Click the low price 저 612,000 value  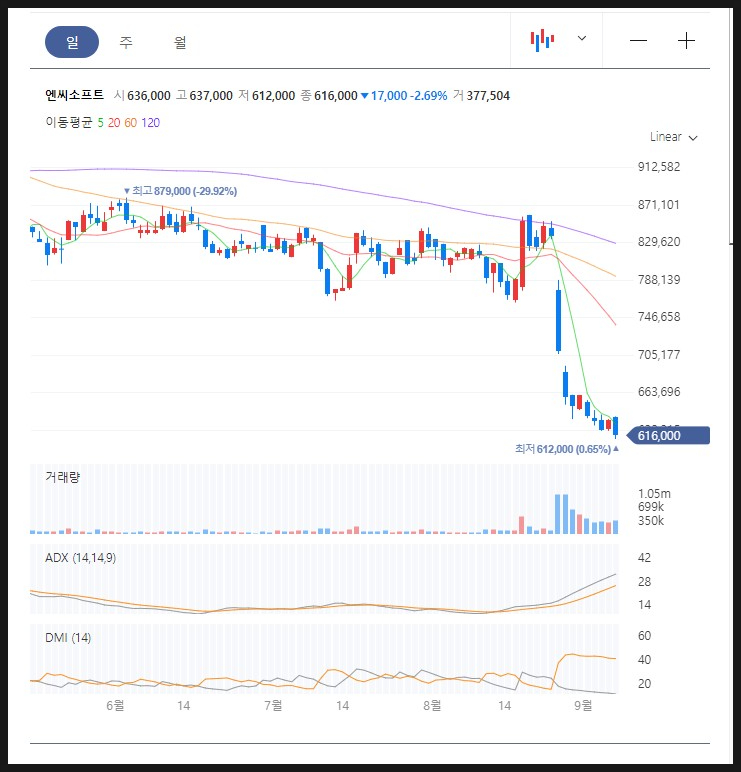[x=267, y=96]
